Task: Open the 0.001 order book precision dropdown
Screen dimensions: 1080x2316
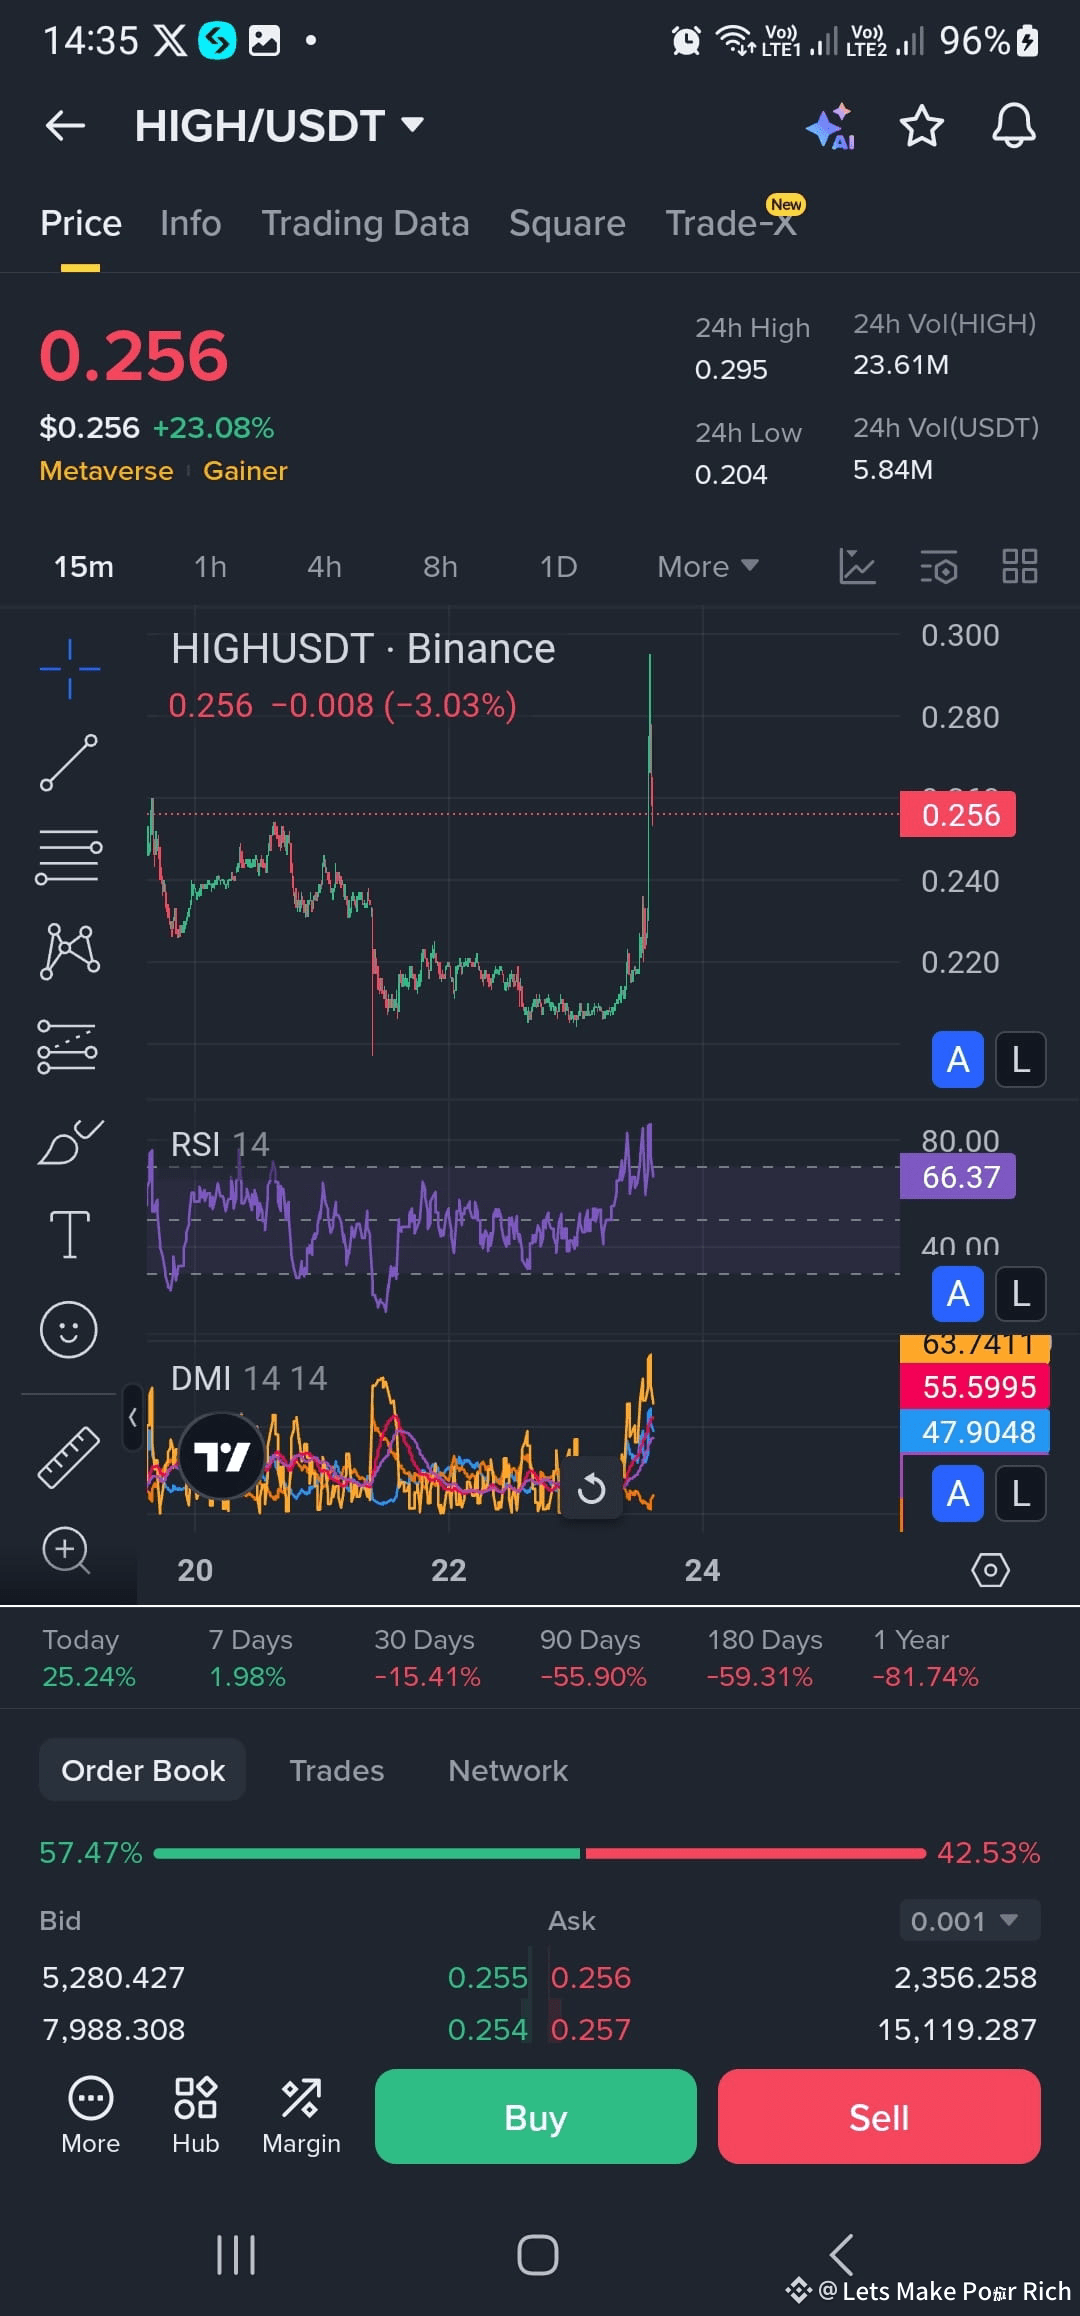Action: pos(970,1921)
